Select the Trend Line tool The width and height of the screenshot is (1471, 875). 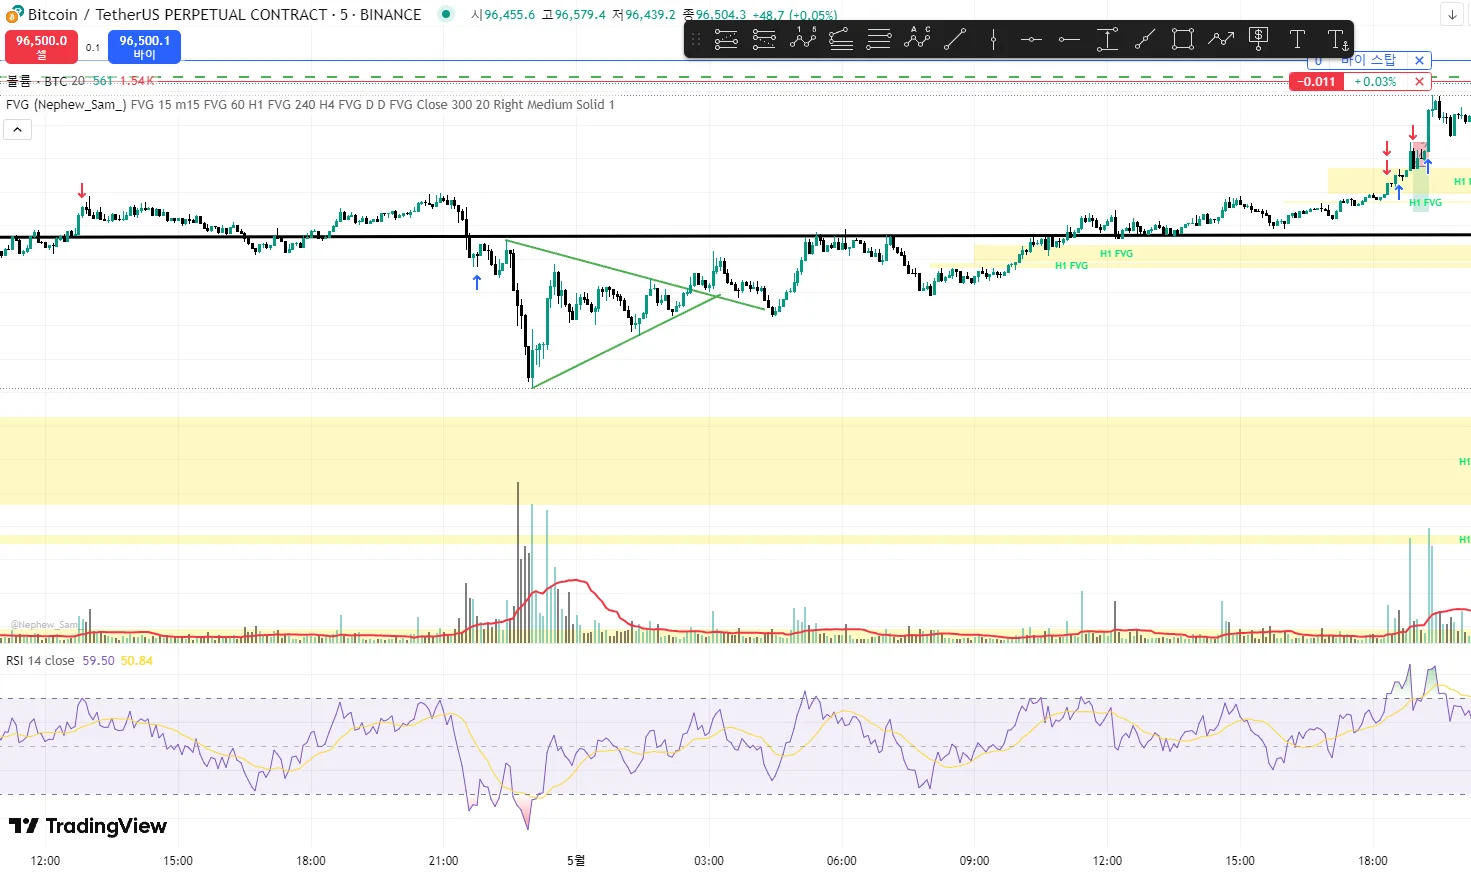pos(955,40)
